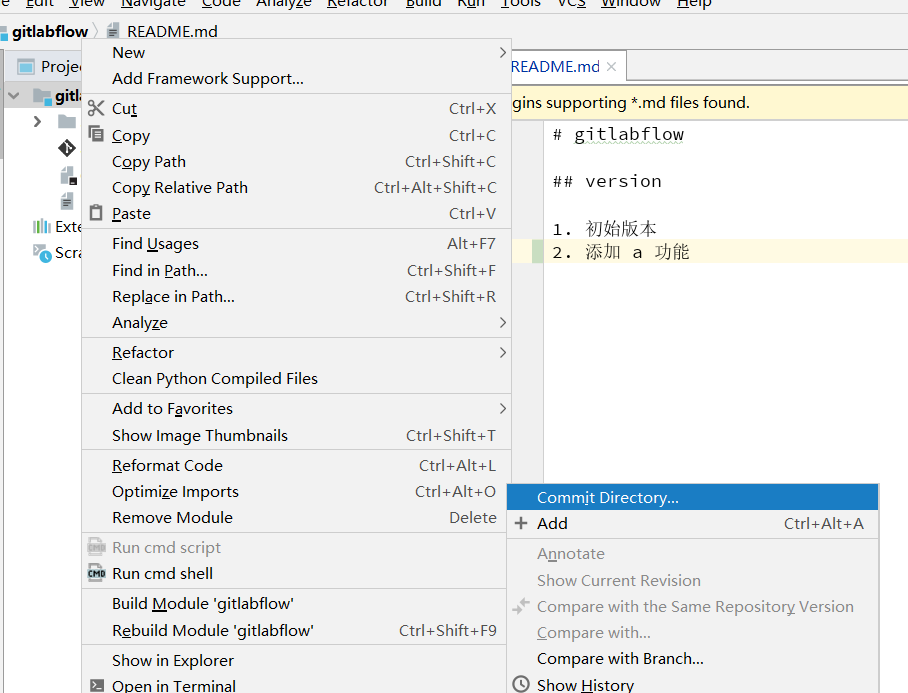Image resolution: width=908 pixels, height=693 pixels.
Task: Expand the New submenu arrow
Action: click(502, 52)
